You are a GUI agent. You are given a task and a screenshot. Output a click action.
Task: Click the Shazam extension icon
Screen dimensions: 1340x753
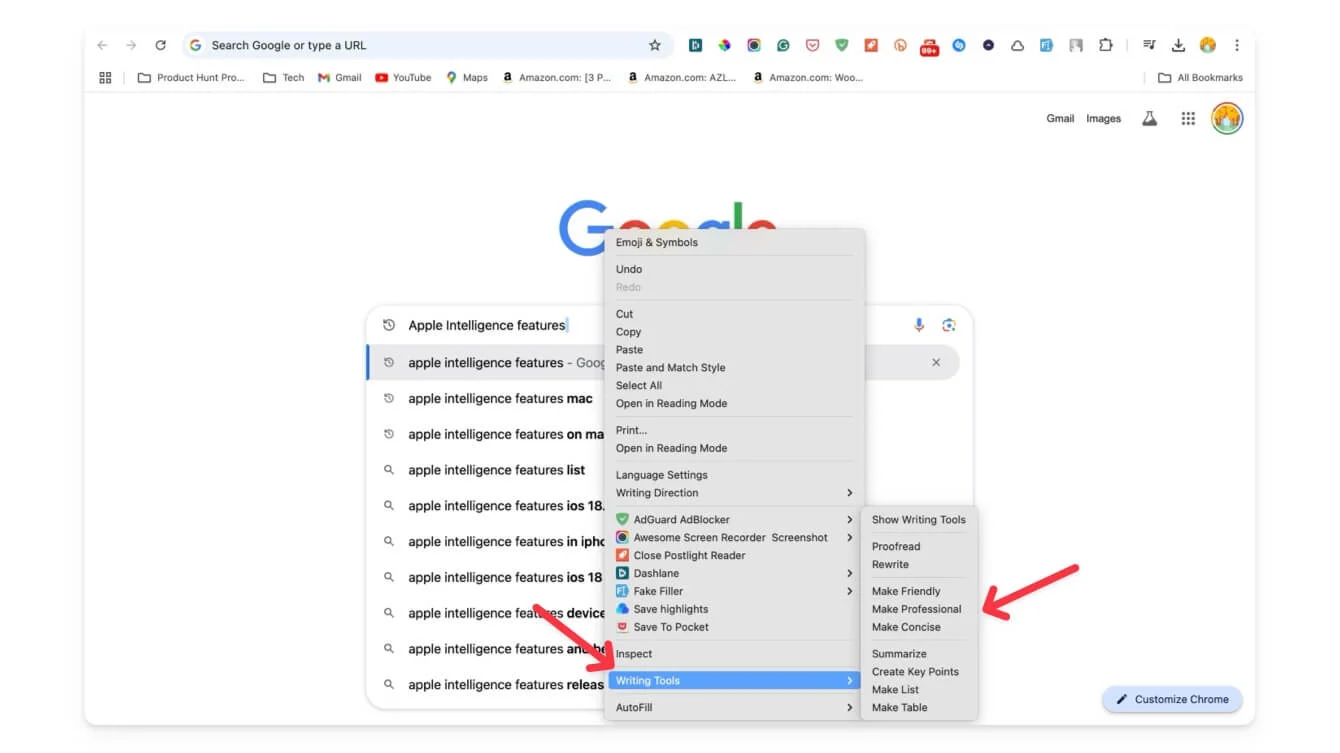point(959,45)
